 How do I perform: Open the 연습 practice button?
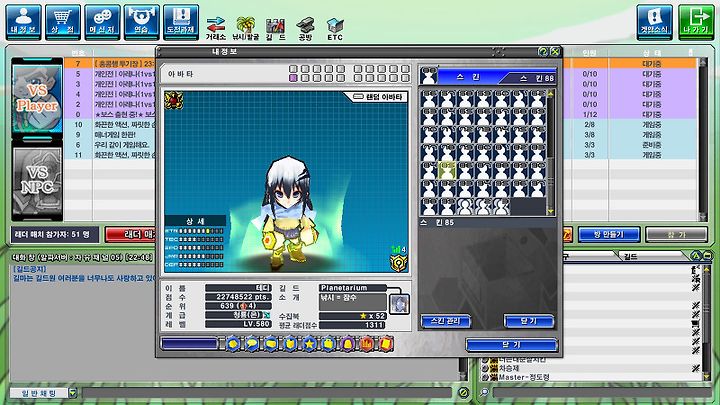[x=142, y=22]
